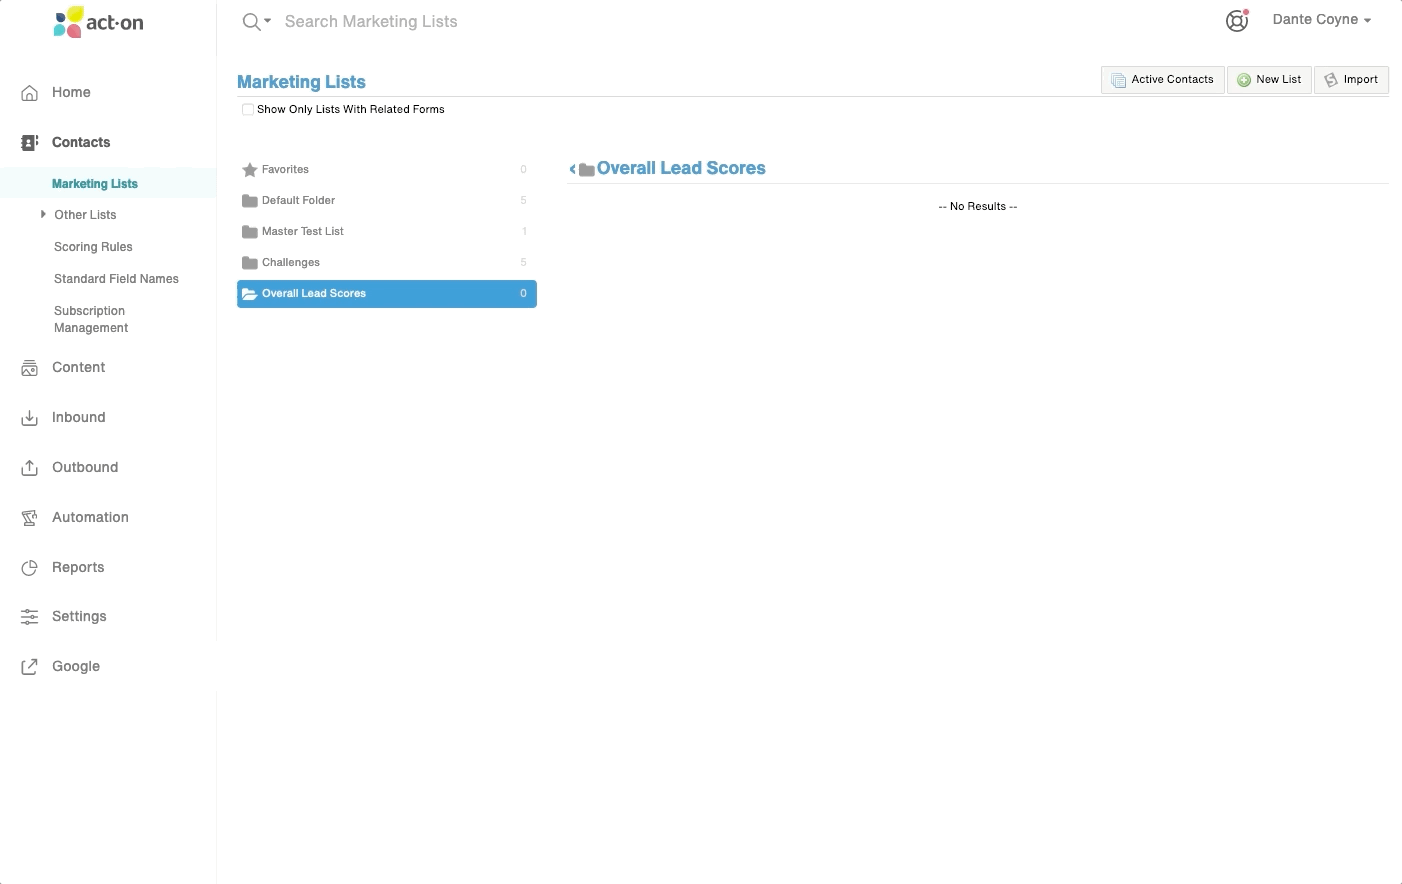Click the Settings sliders icon
The width and height of the screenshot is (1402, 884).
(30, 617)
